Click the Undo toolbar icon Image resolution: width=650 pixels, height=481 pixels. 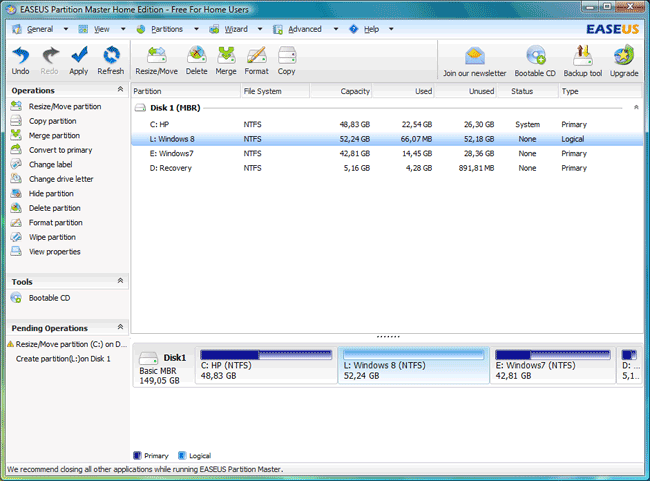click(x=20, y=59)
